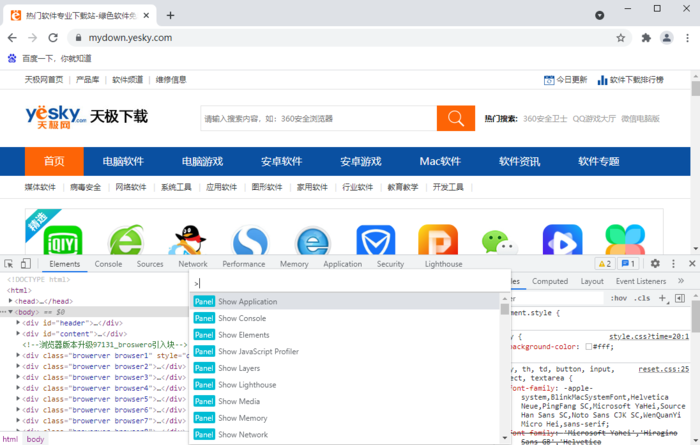Open the reset.css:25 source link
The image size is (700, 445).
(x=663, y=369)
